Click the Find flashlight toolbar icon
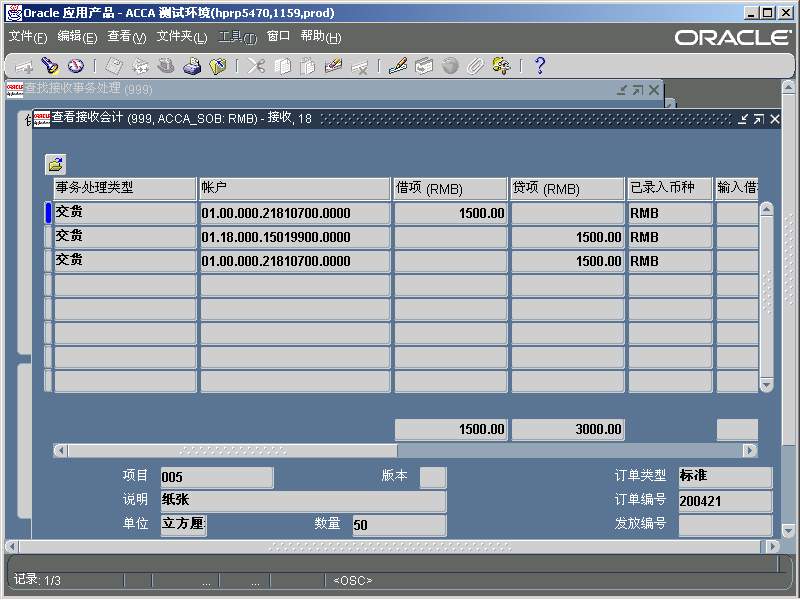This screenshot has width=800, height=600. [x=49, y=66]
